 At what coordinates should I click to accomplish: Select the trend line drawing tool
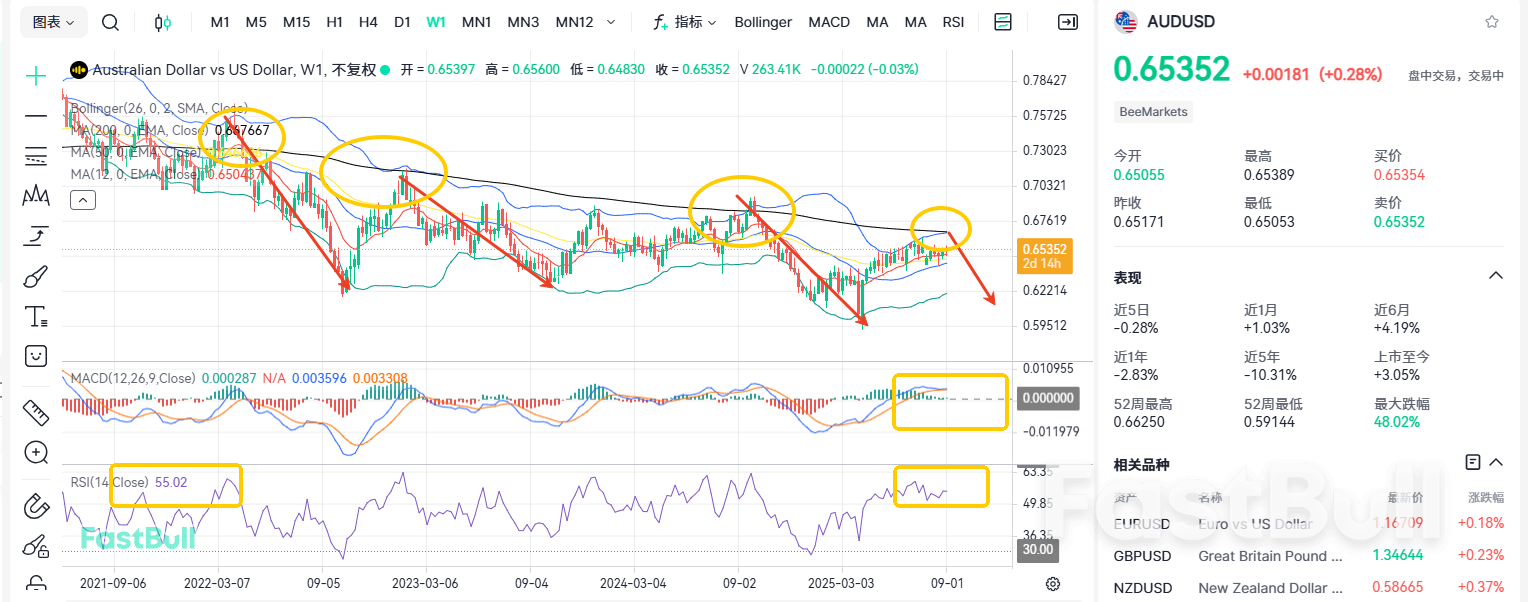point(35,117)
